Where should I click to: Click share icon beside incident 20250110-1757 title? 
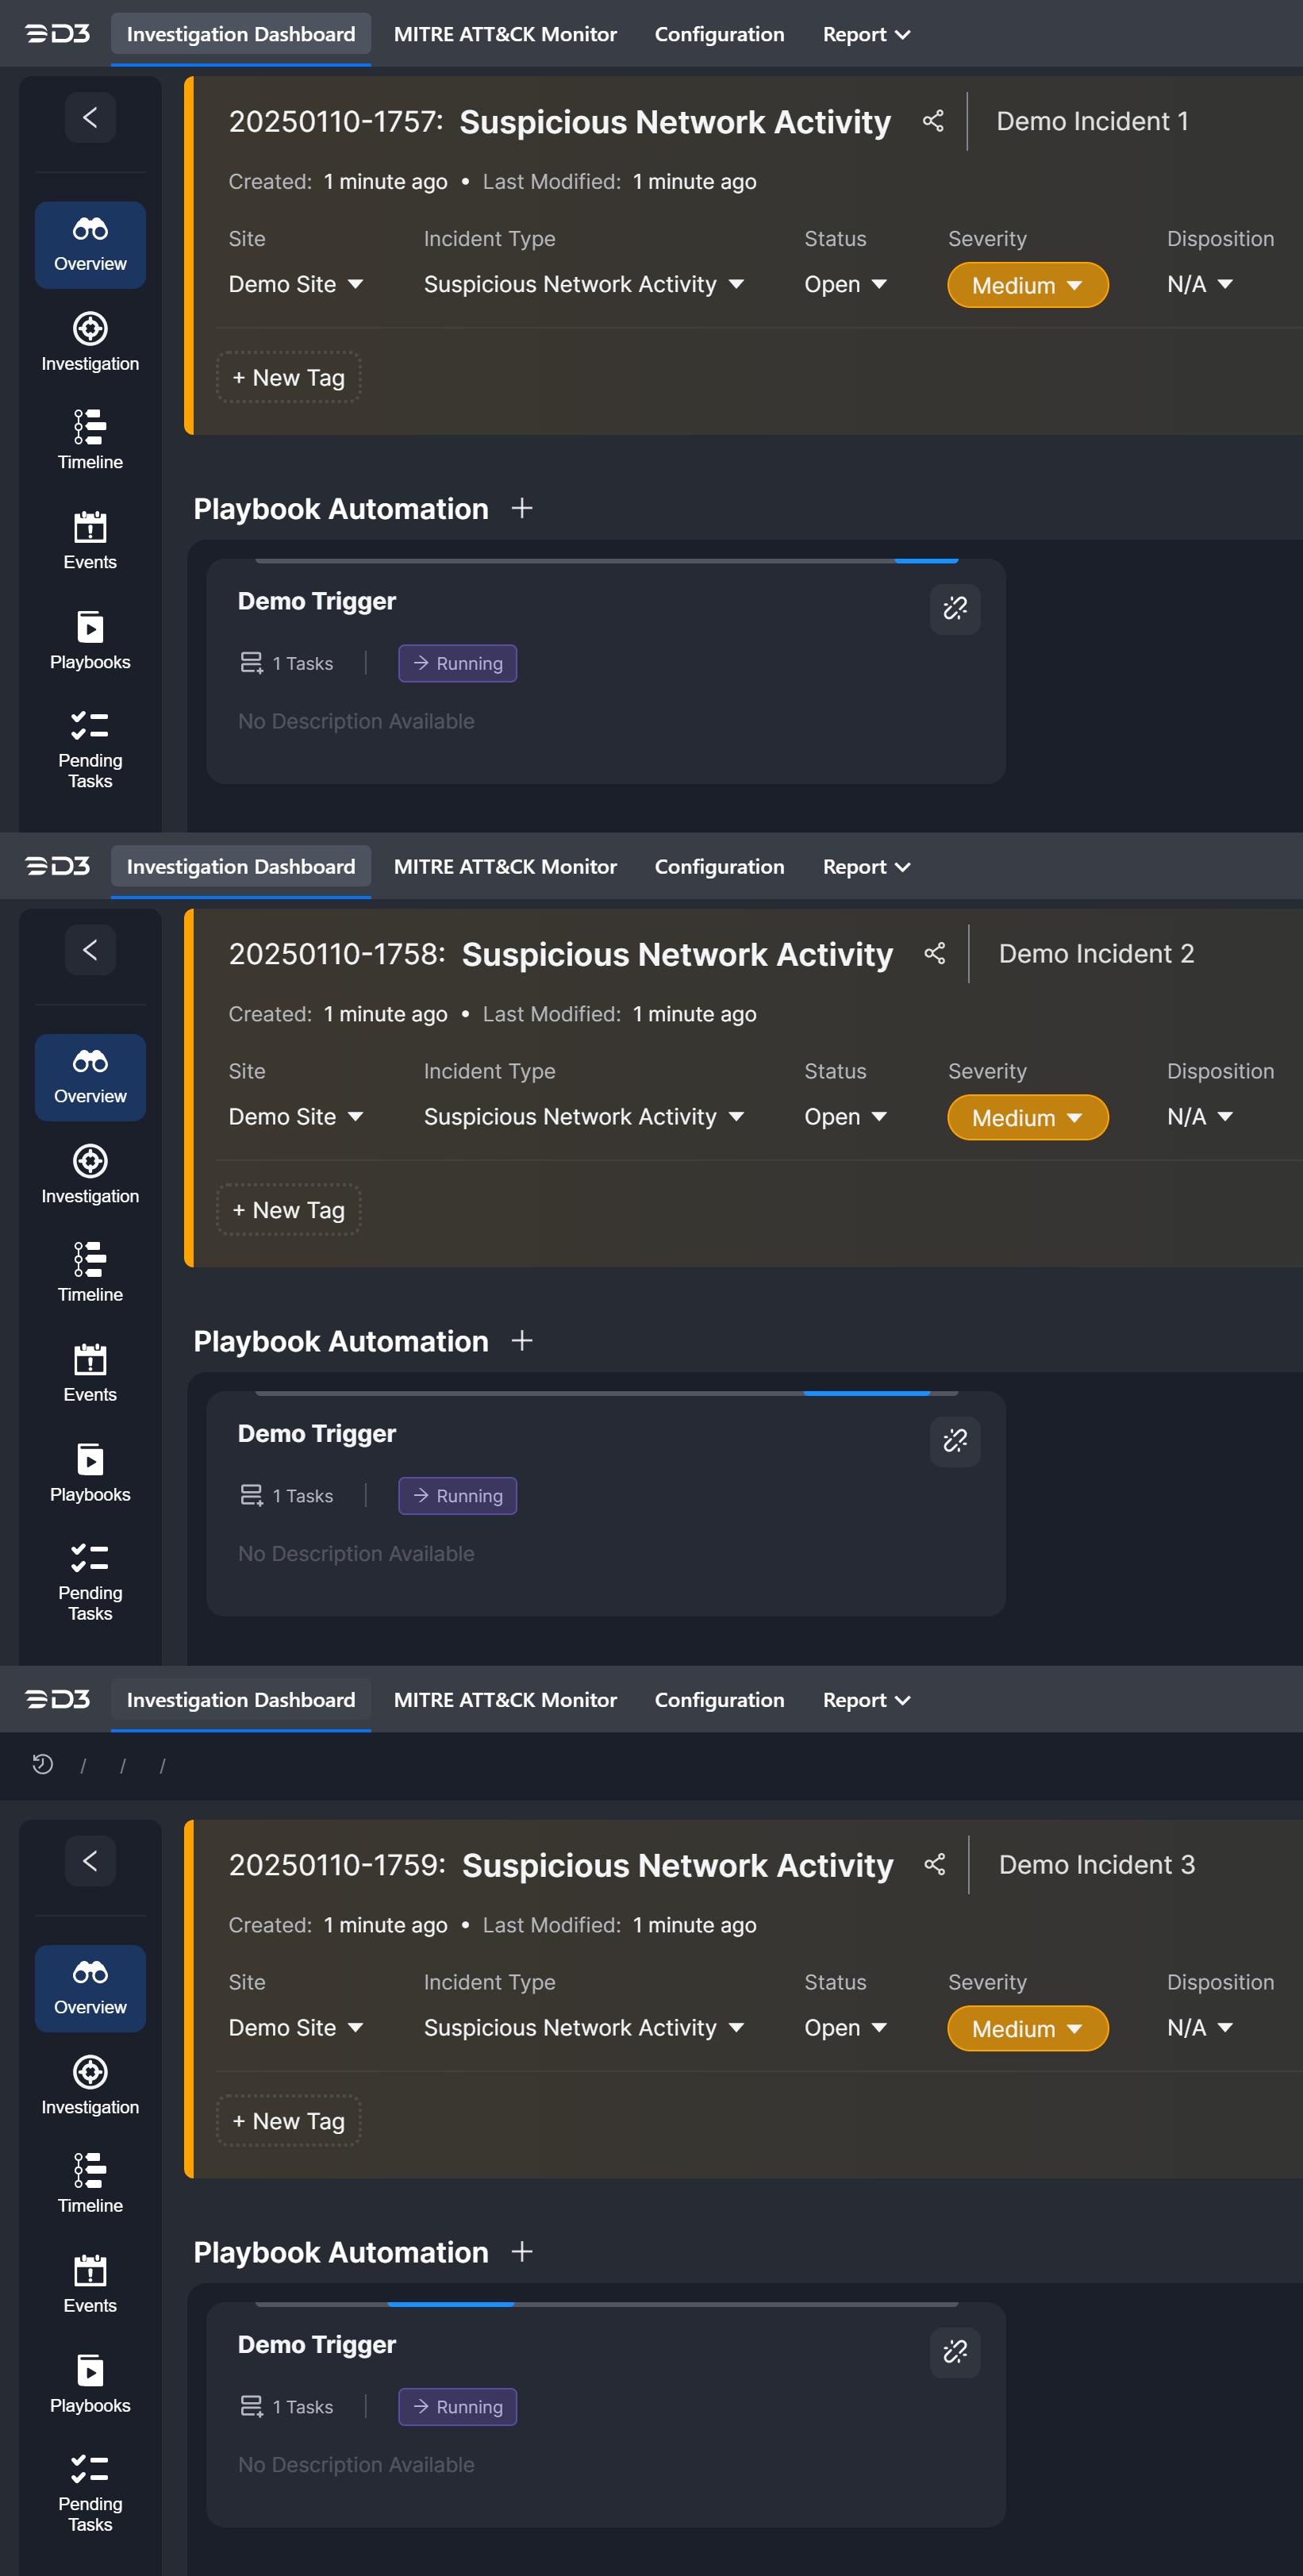[x=932, y=121]
